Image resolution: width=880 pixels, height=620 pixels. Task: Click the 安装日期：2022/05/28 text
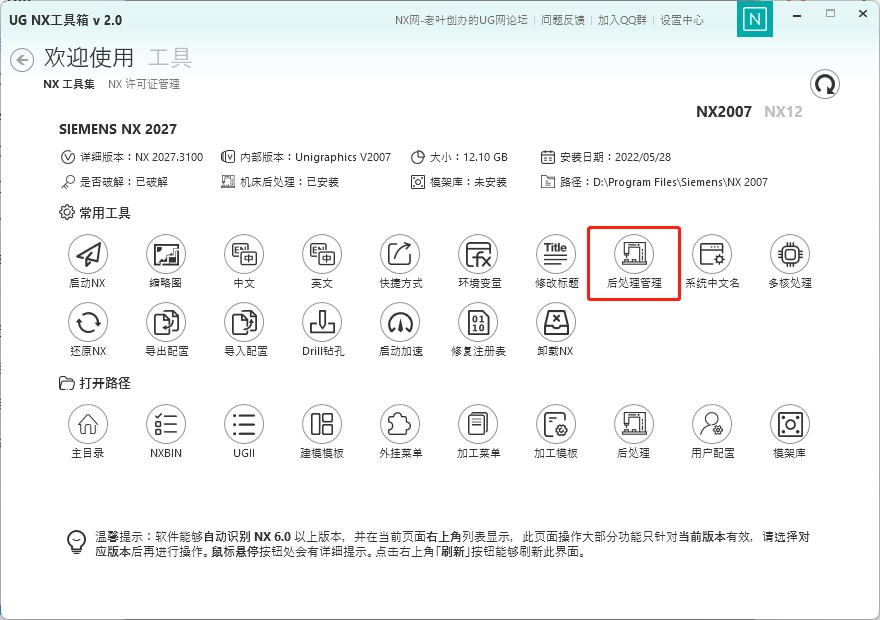(616, 157)
